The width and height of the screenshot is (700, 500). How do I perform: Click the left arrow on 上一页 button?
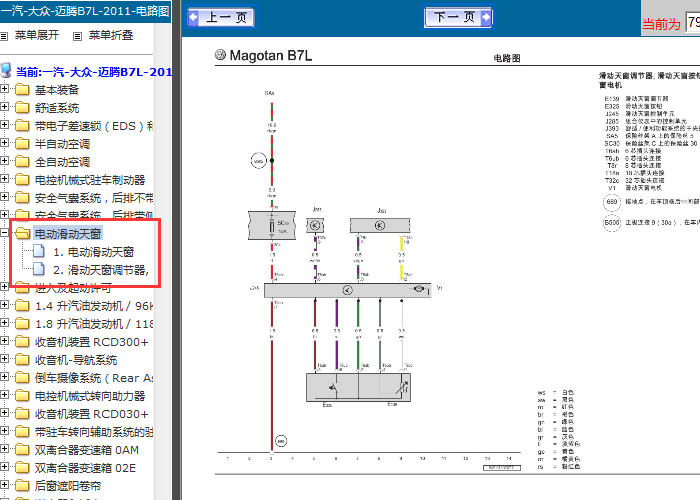click(x=194, y=17)
